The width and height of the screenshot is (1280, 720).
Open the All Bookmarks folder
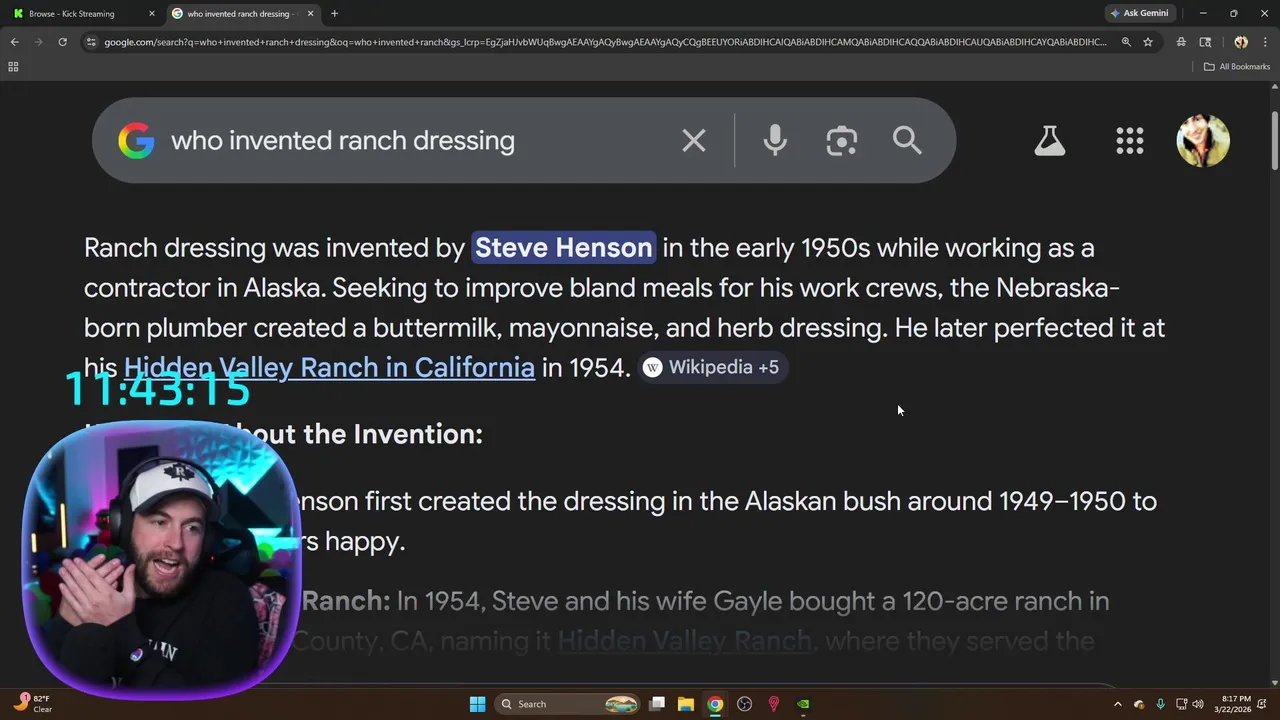(x=1237, y=67)
